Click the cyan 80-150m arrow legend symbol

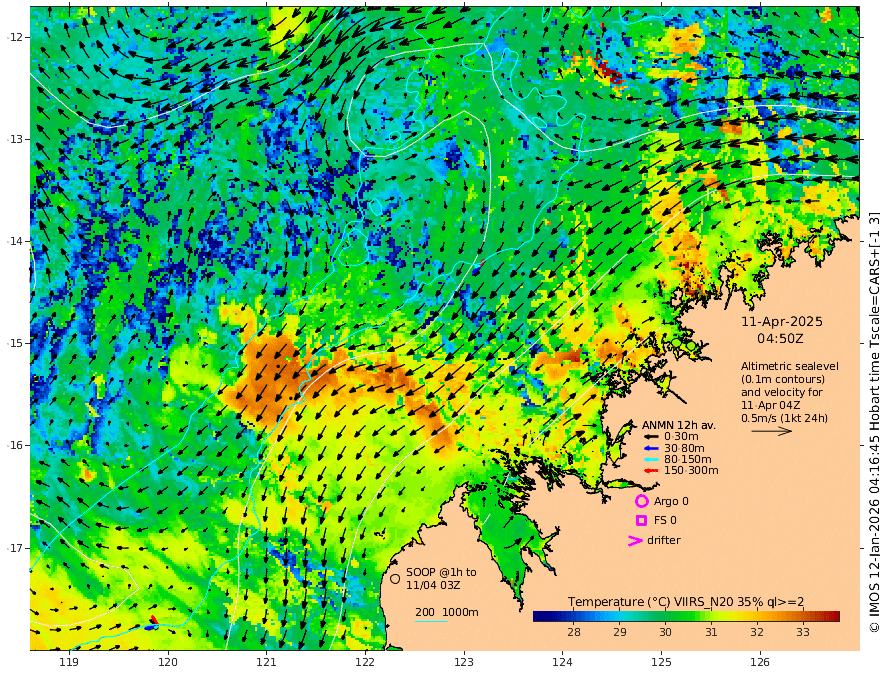(x=650, y=460)
